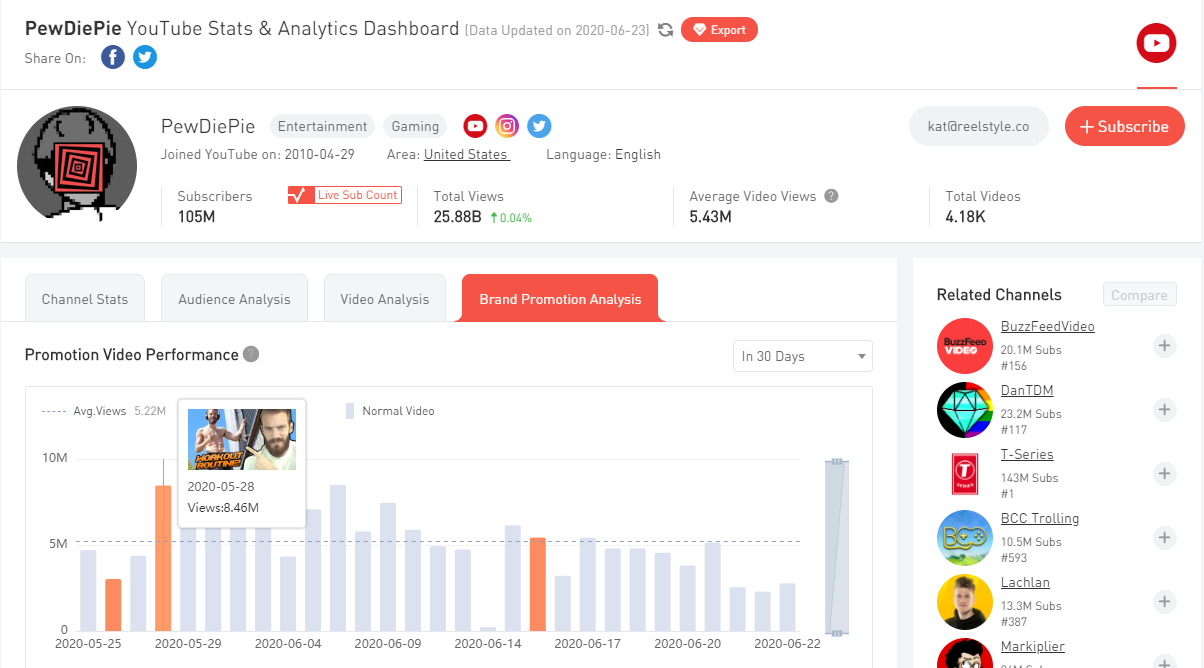
Task: Click the red Subscribe button
Action: (x=1125, y=127)
